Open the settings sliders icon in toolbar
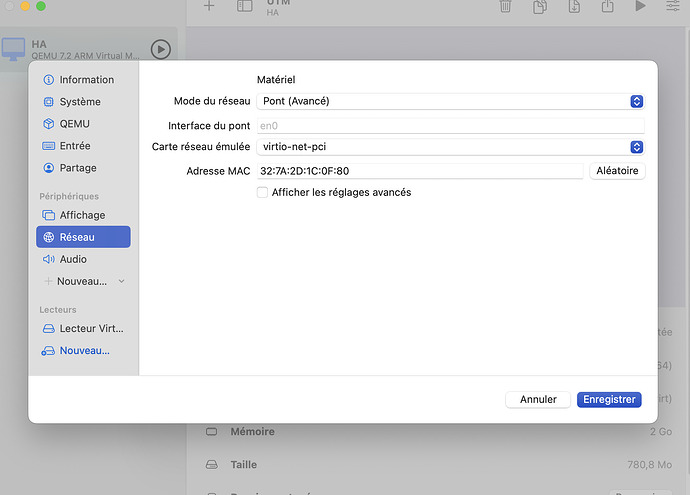690x495 pixels. pos(671,7)
